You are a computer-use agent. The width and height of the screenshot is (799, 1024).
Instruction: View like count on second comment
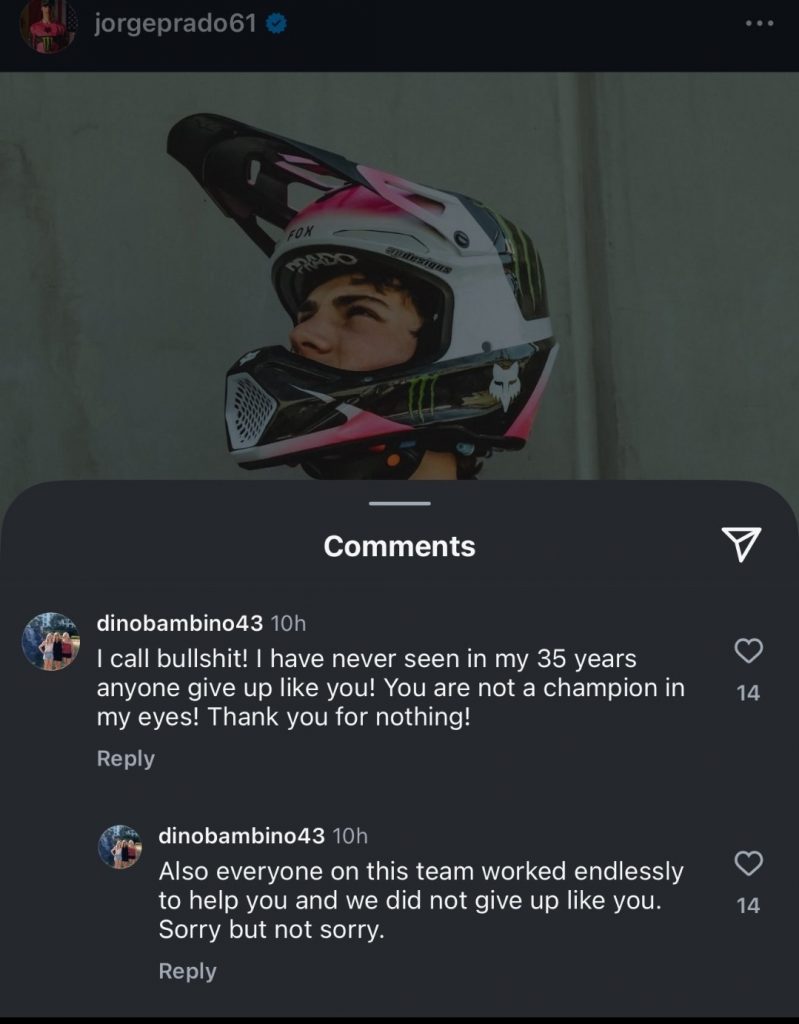[x=748, y=905]
